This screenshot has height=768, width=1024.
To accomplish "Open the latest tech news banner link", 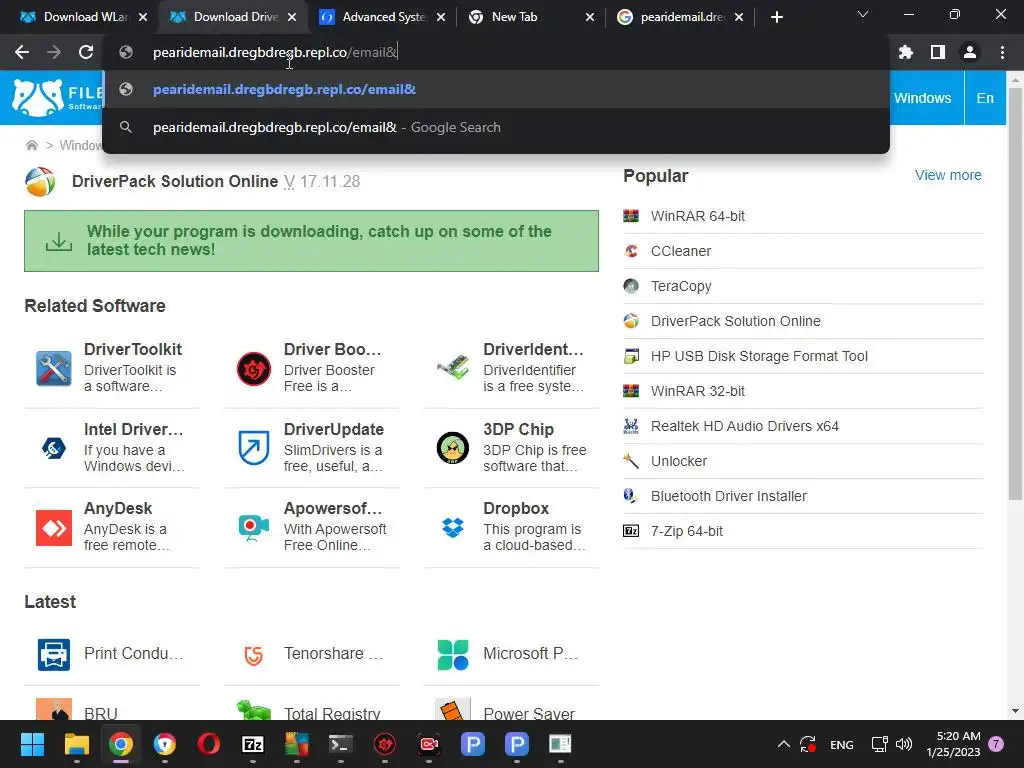I will tap(311, 241).
